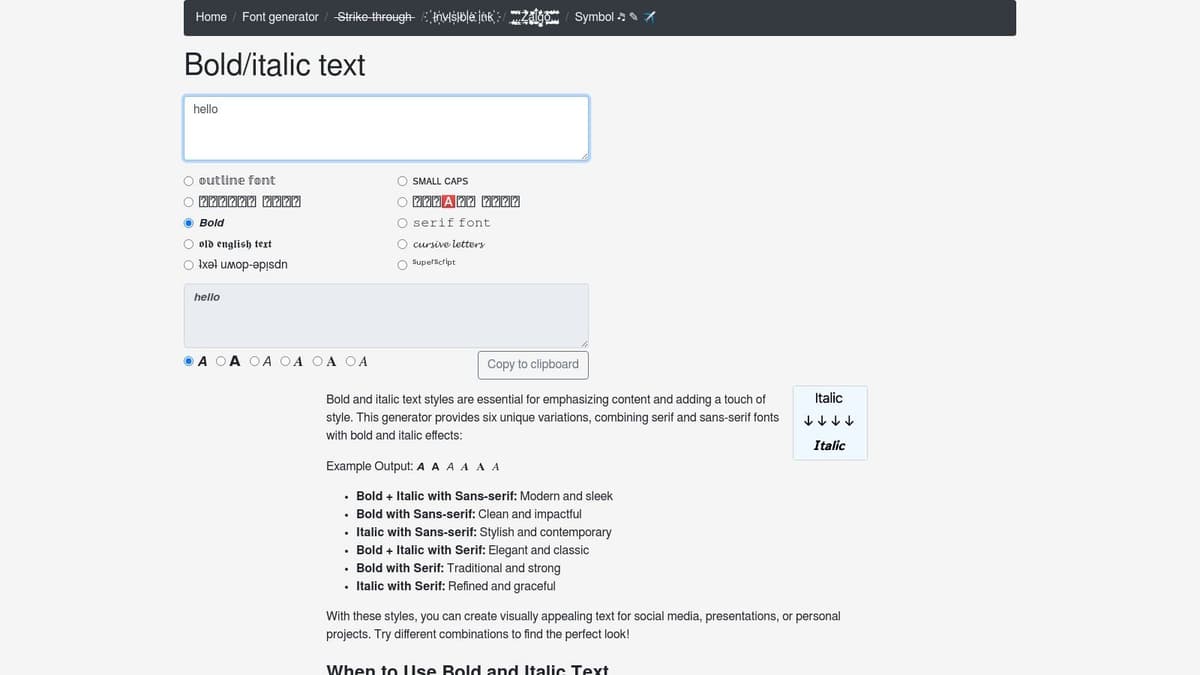Viewport: 1200px width, 675px height.
Task: Select the outline font radio option
Action: (189, 181)
